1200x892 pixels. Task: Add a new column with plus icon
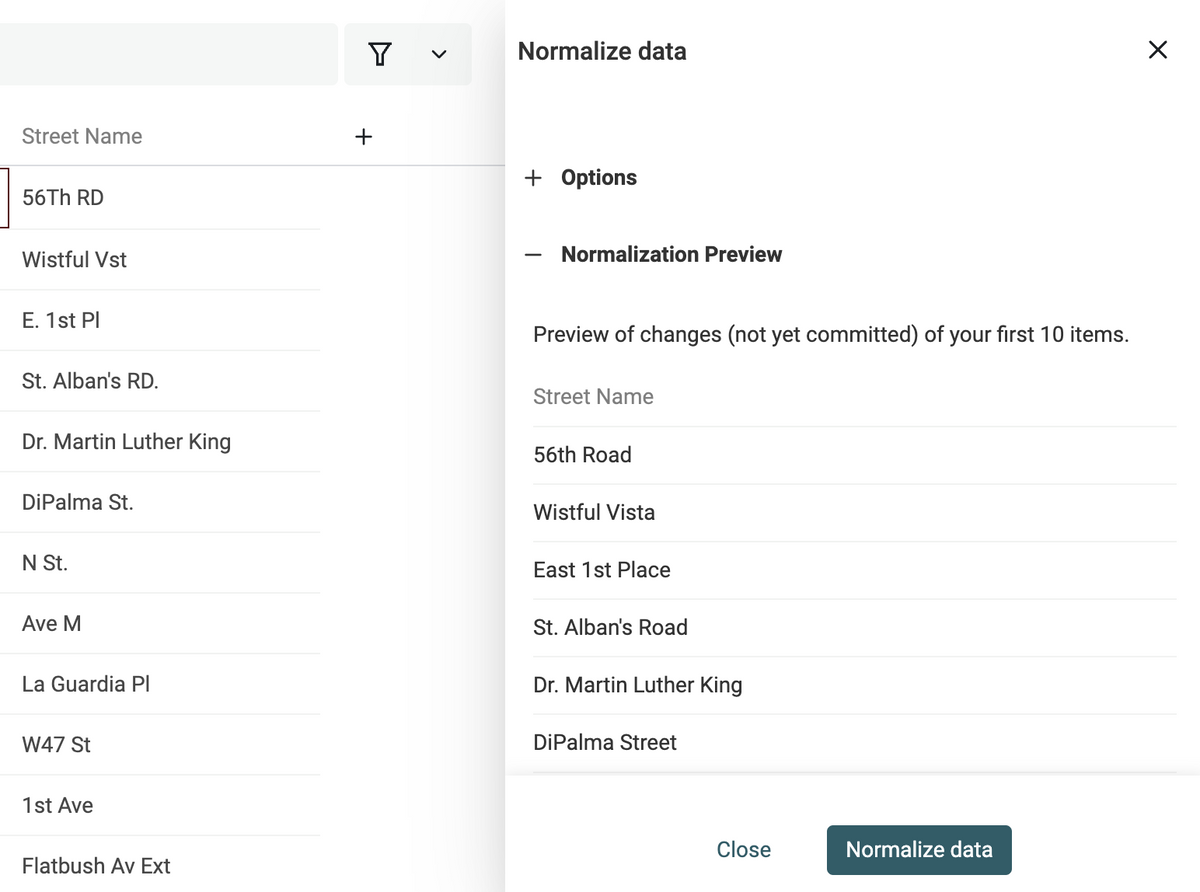364,137
